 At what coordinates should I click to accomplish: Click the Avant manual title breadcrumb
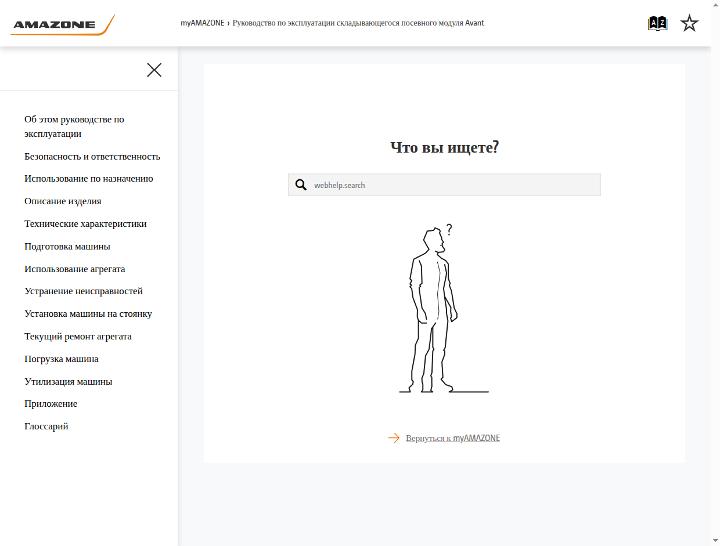[358, 23]
